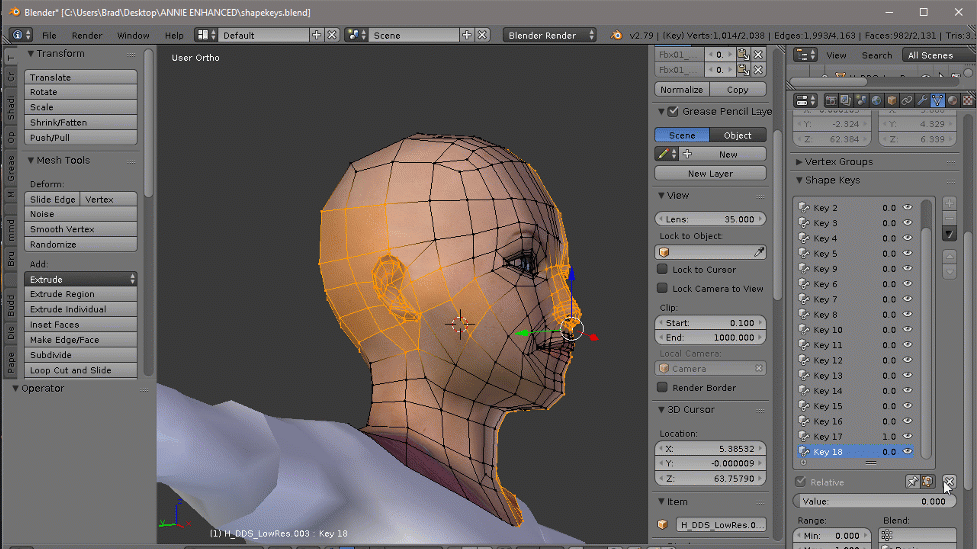Enable the Lock to Cursor checkbox

coord(662,270)
